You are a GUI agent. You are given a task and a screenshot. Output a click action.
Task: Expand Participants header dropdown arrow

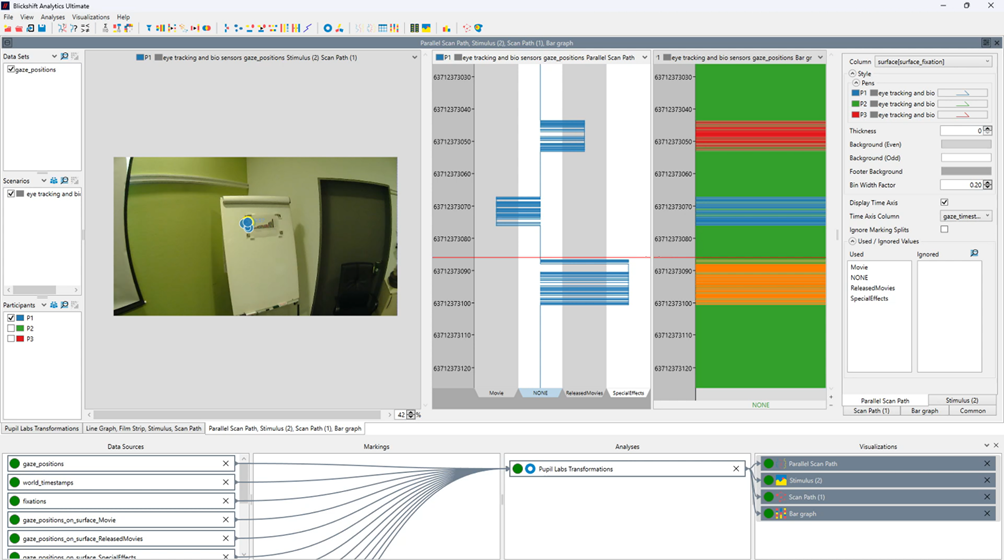(44, 305)
